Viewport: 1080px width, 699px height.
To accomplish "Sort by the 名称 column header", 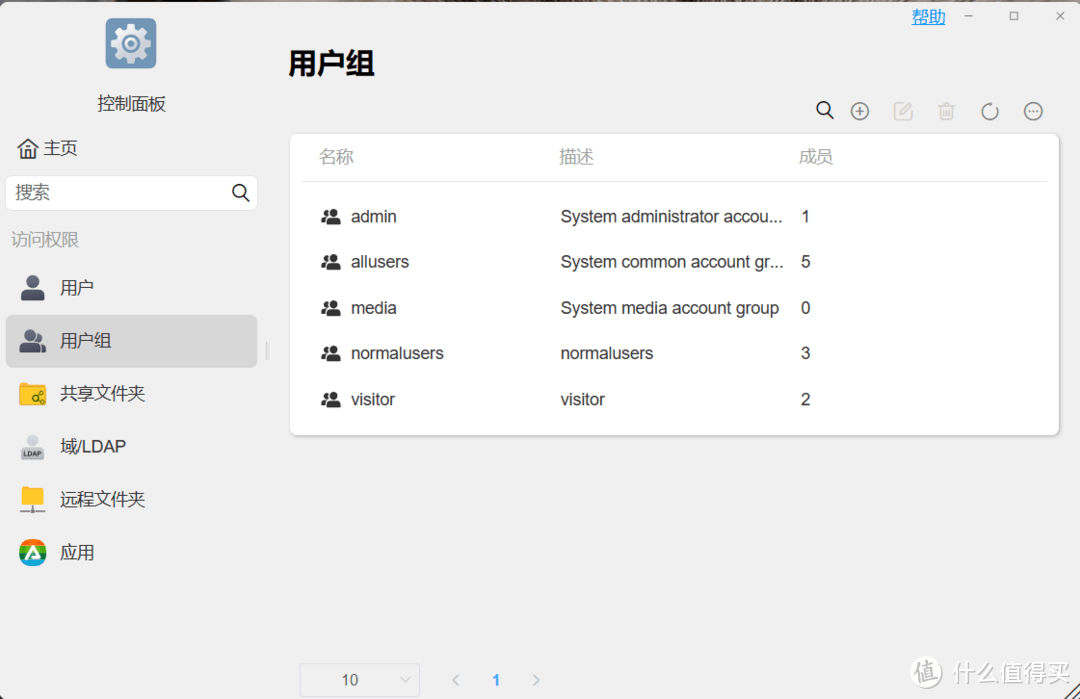I will tap(336, 157).
